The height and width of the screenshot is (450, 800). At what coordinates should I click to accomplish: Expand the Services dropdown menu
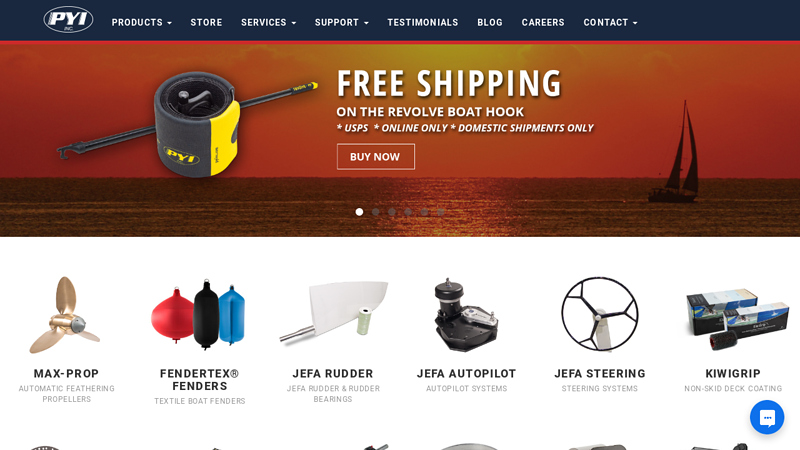pyautogui.click(x=268, y=22)
